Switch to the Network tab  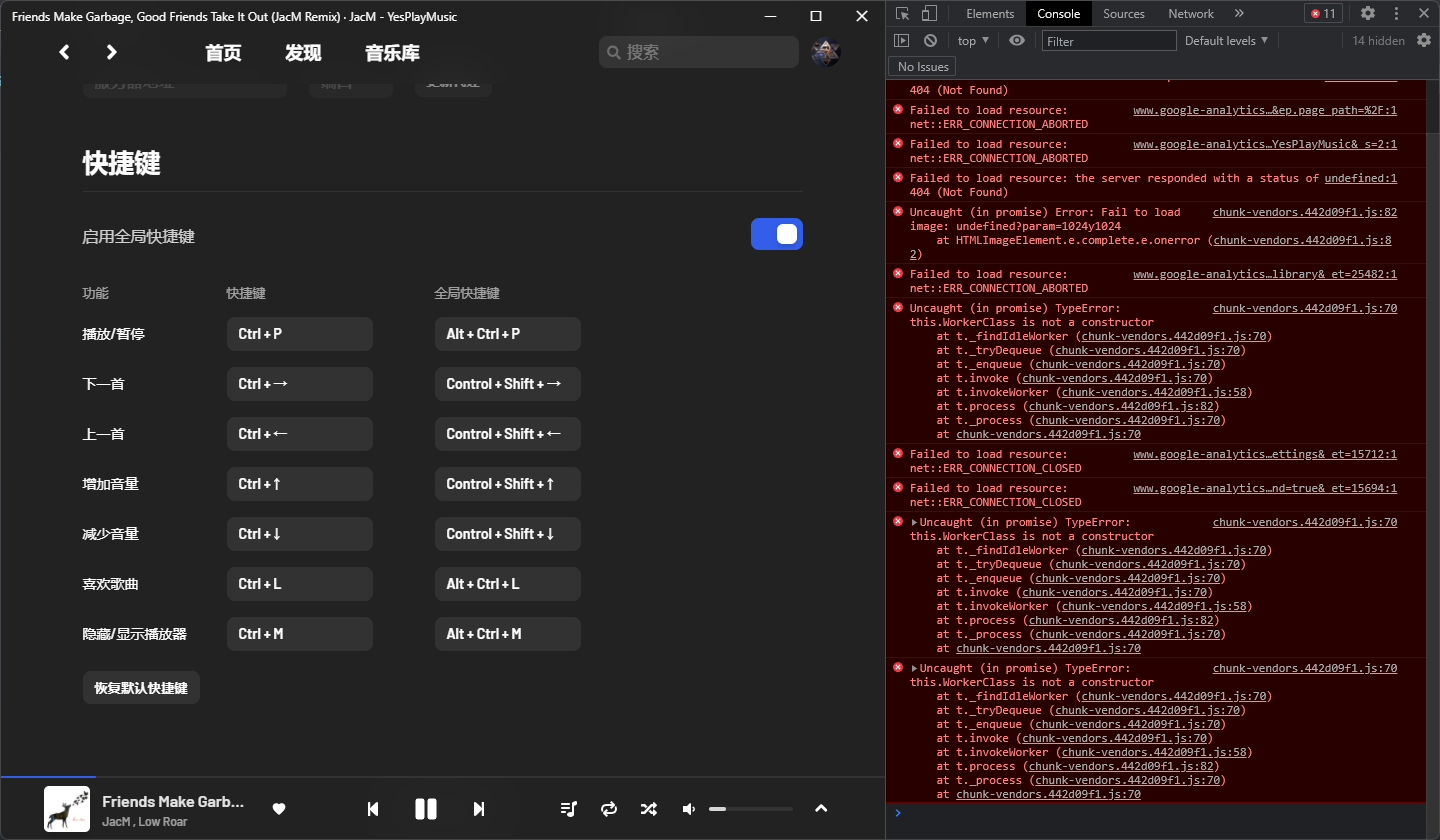[1191, 13]
